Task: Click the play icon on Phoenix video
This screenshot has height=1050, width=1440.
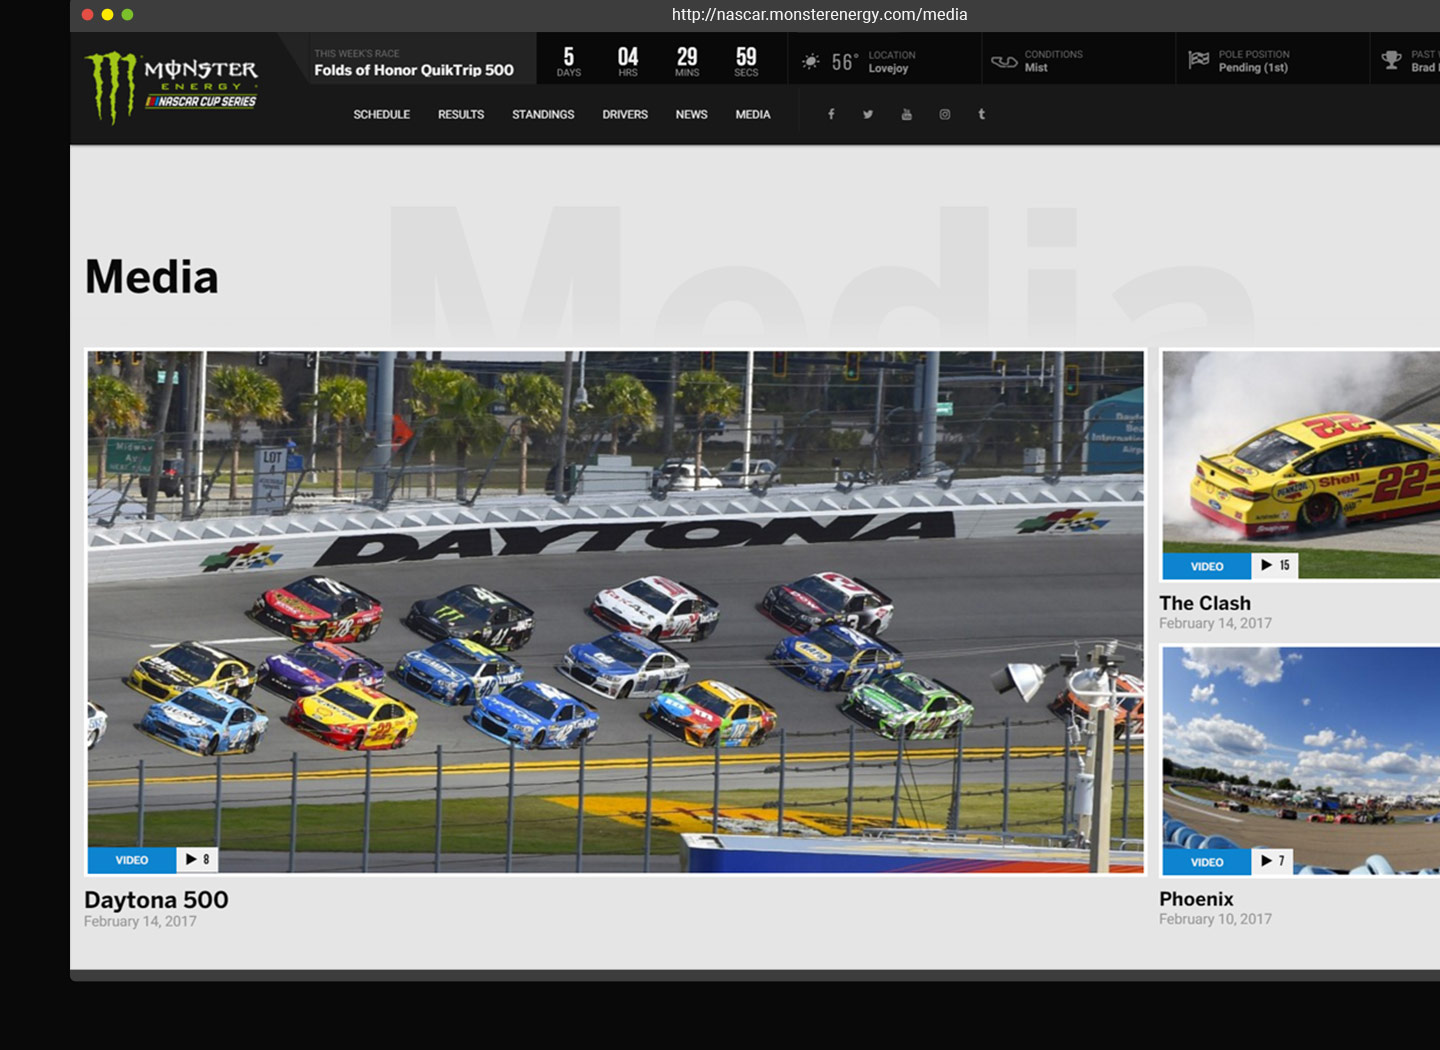Action: tap(1266, 861)
